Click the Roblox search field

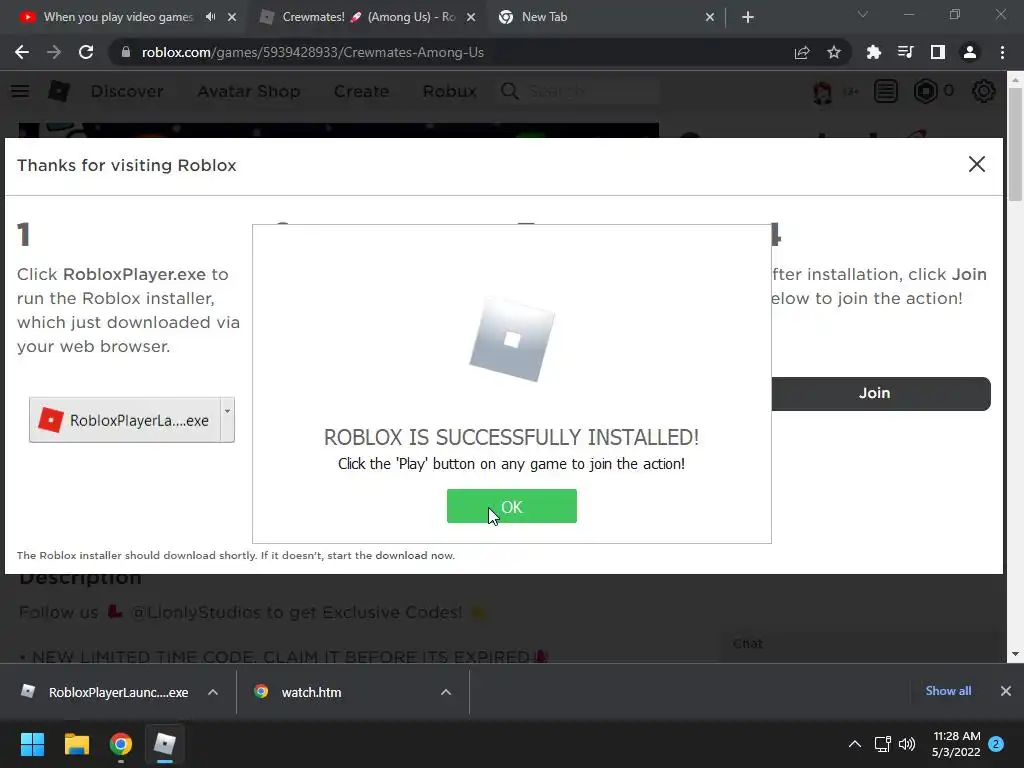[x=579, y=91]
